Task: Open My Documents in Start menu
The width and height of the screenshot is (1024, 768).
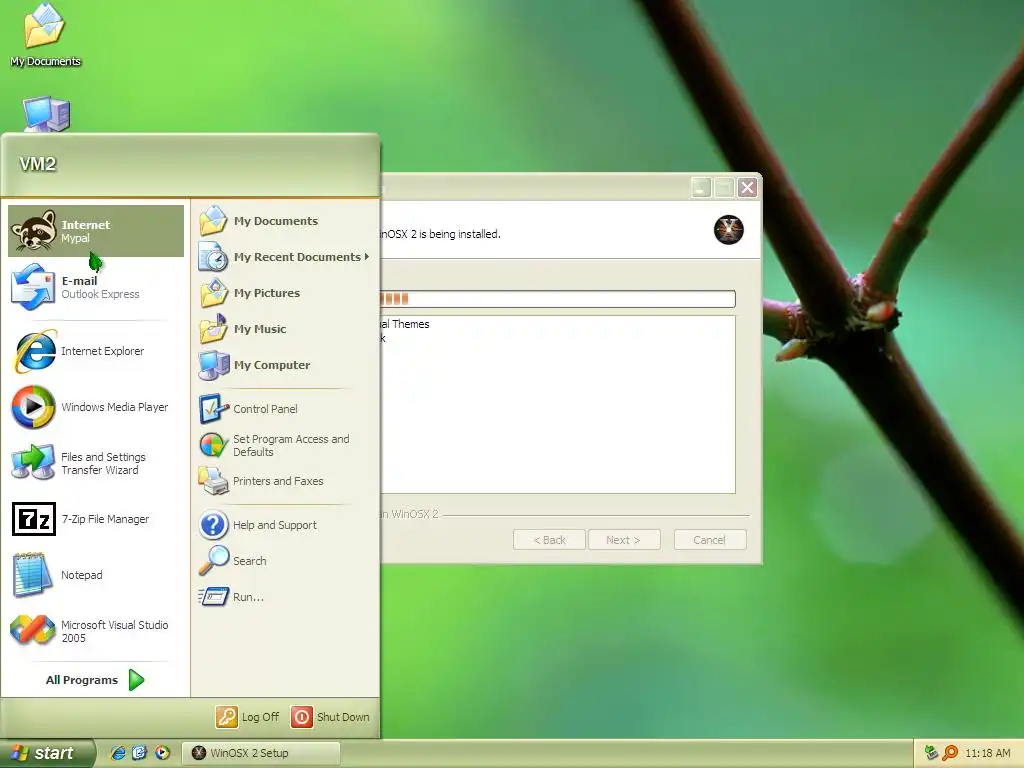Action: pos(285,221)
